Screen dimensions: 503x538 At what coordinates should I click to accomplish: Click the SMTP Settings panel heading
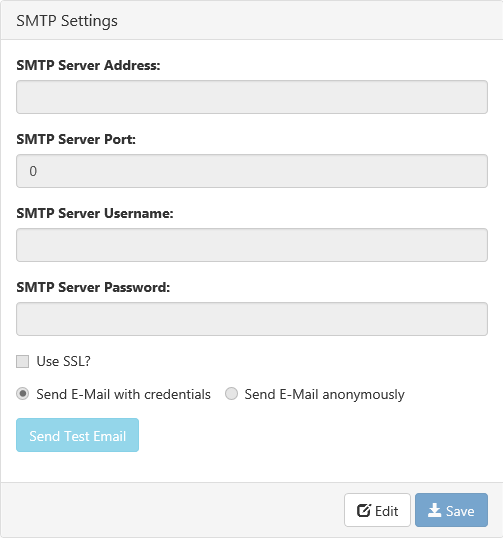[x=67, y=21]
